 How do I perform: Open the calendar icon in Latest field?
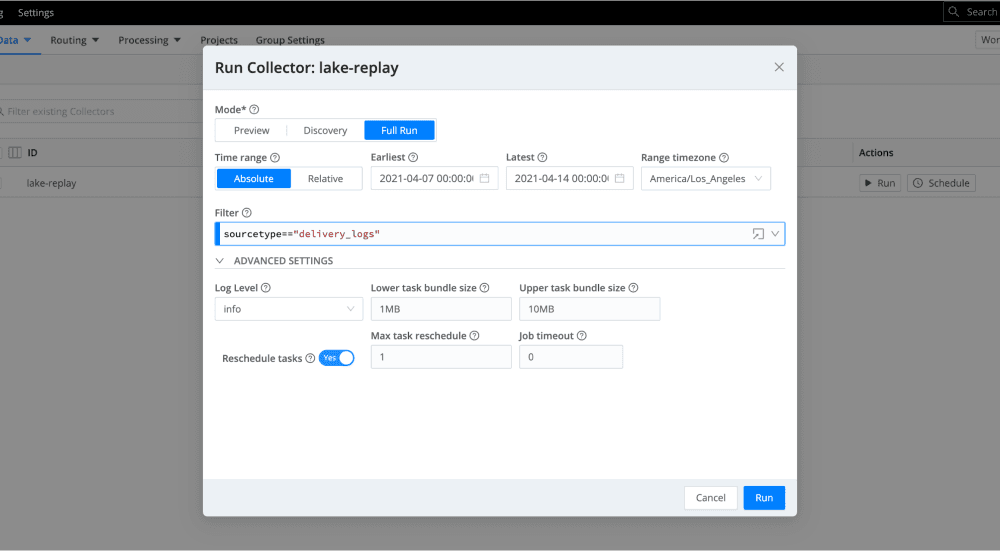tap(619, 179)
